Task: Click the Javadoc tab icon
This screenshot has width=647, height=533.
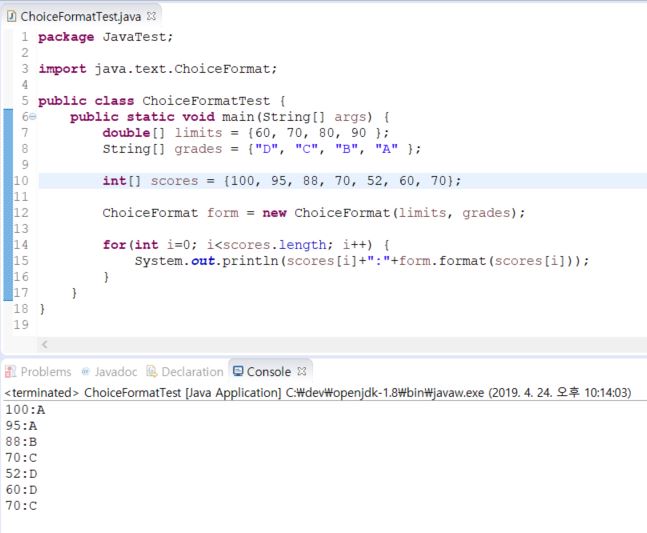Action: 85,372
